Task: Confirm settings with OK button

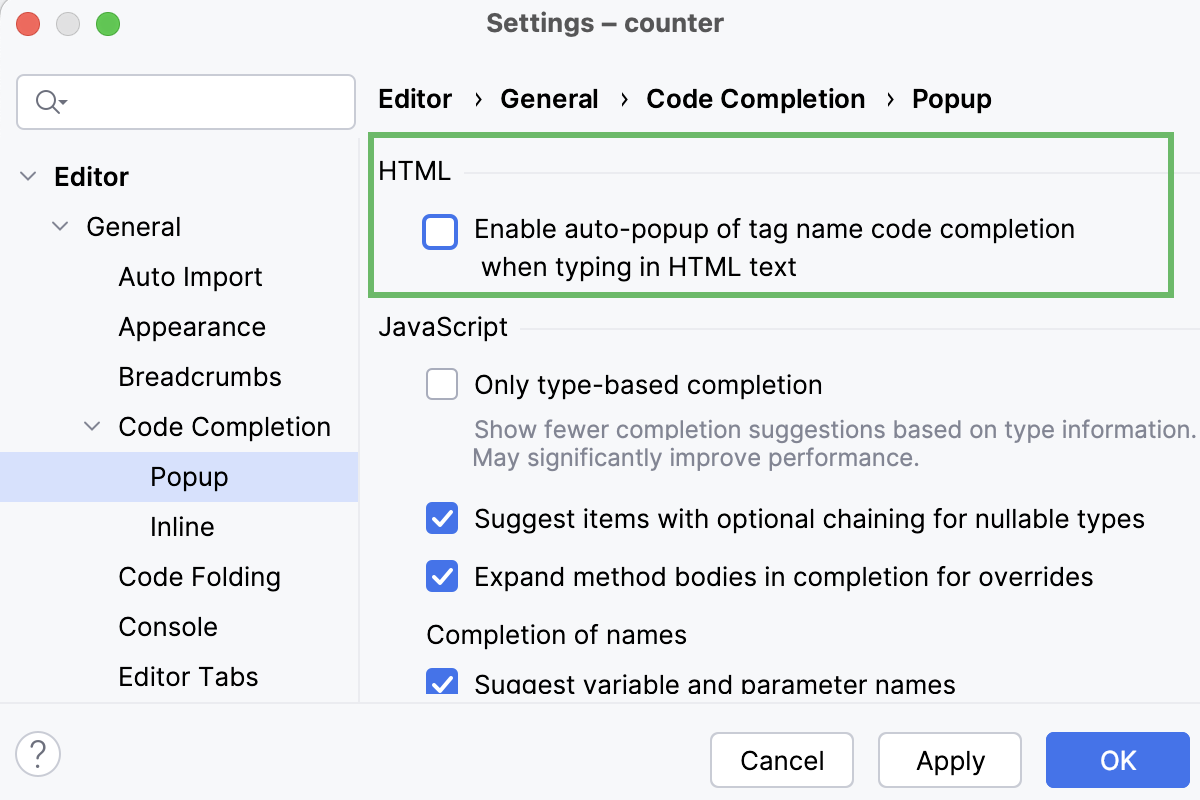Action: coord(1118,761)
